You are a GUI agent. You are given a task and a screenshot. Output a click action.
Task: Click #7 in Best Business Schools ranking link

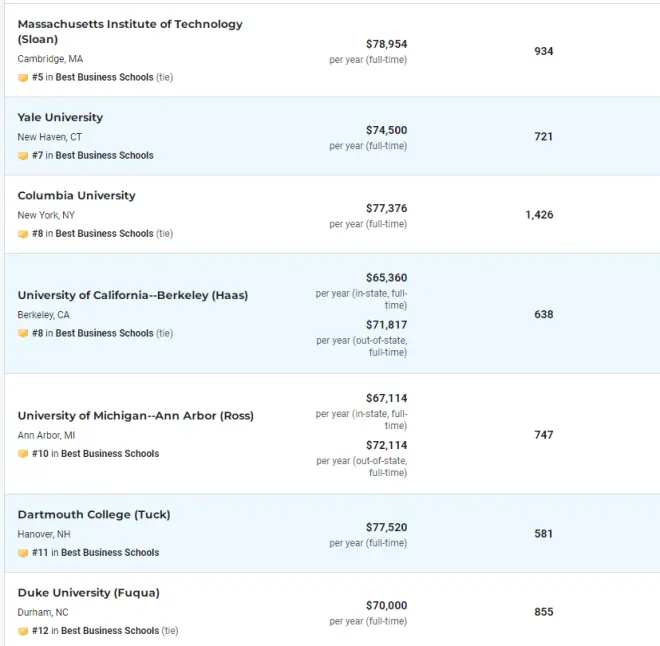(x=93, y=155)
